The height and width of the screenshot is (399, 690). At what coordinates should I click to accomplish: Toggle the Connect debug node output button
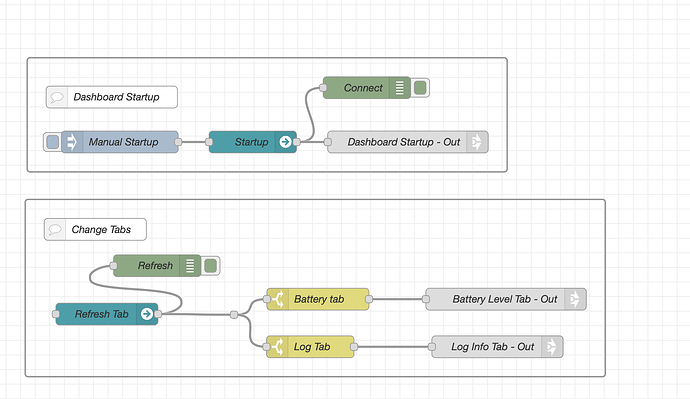[420, 88]
